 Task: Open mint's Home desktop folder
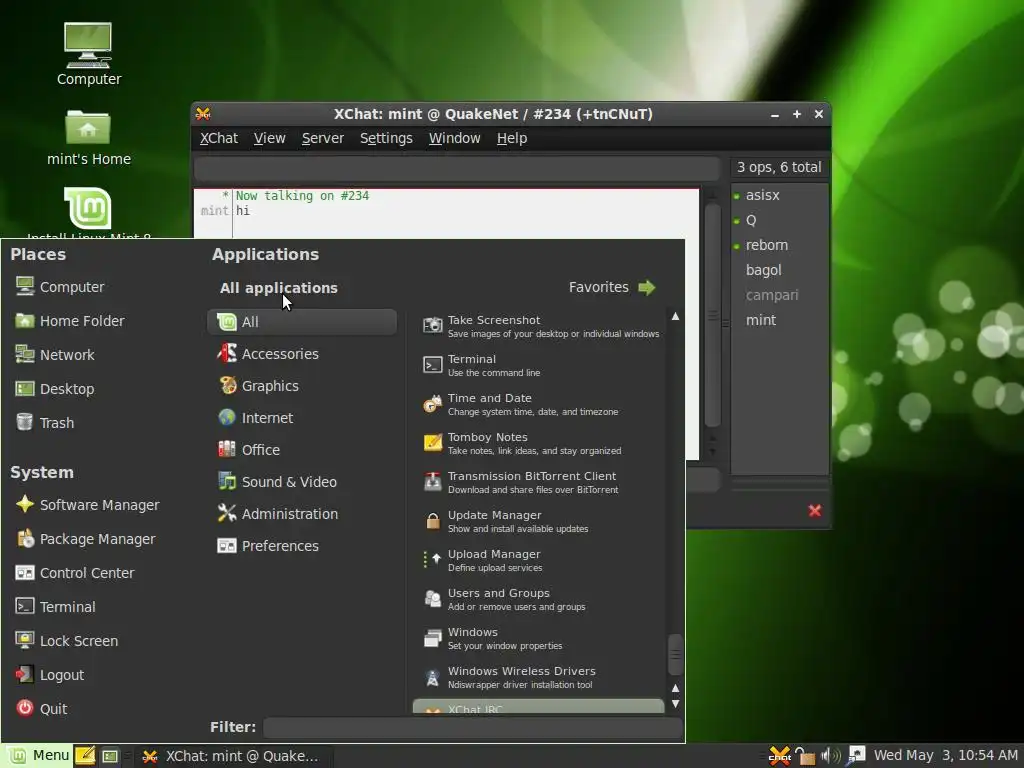[x=88, y=138]
